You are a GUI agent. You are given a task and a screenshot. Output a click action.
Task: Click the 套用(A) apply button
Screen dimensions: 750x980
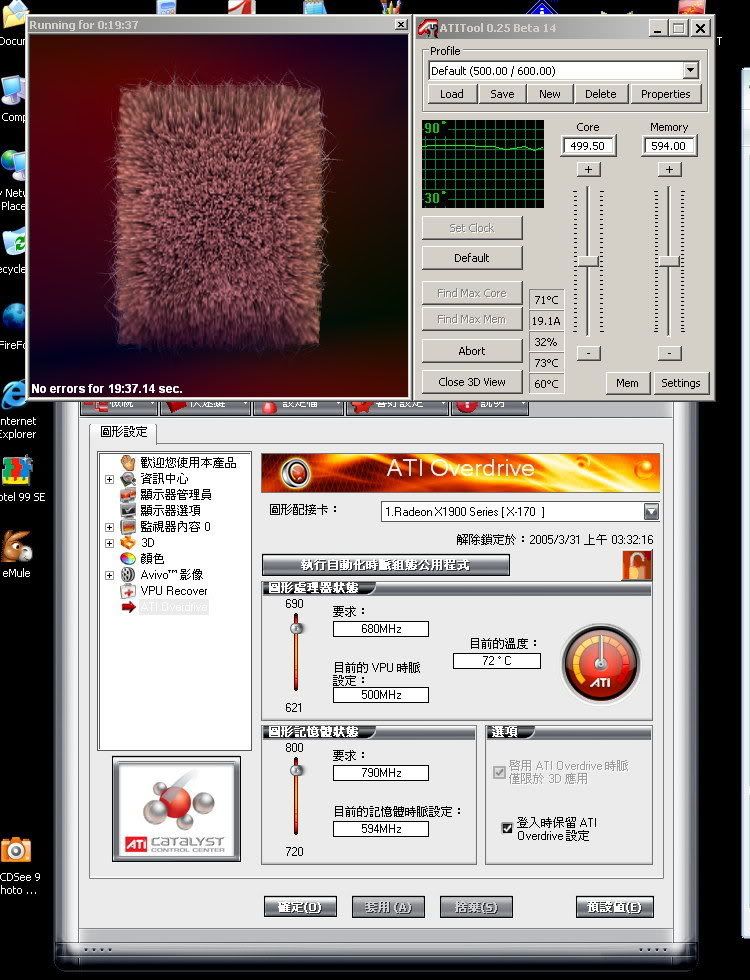point(388,907)
